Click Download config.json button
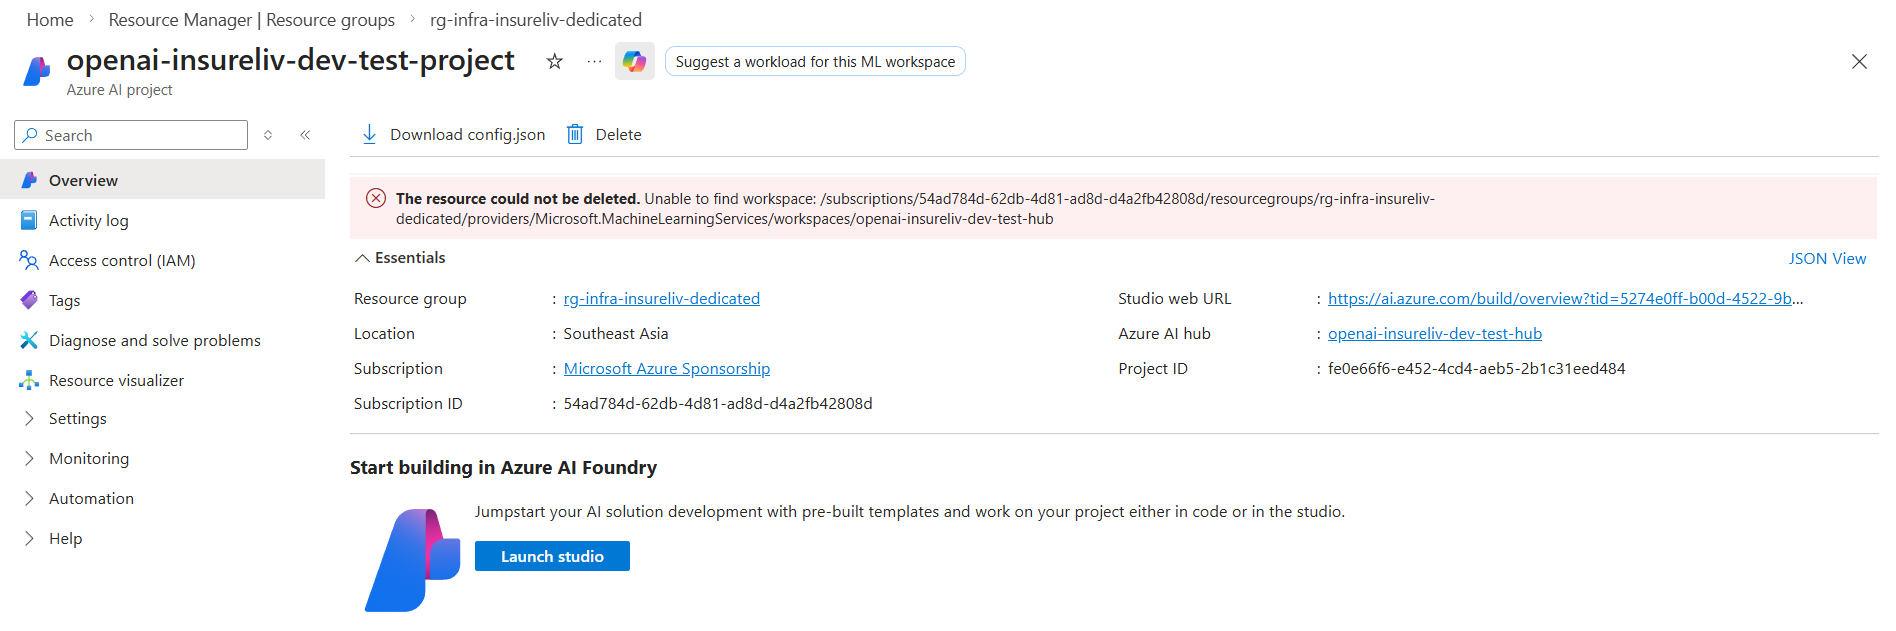 click(453, 134)
